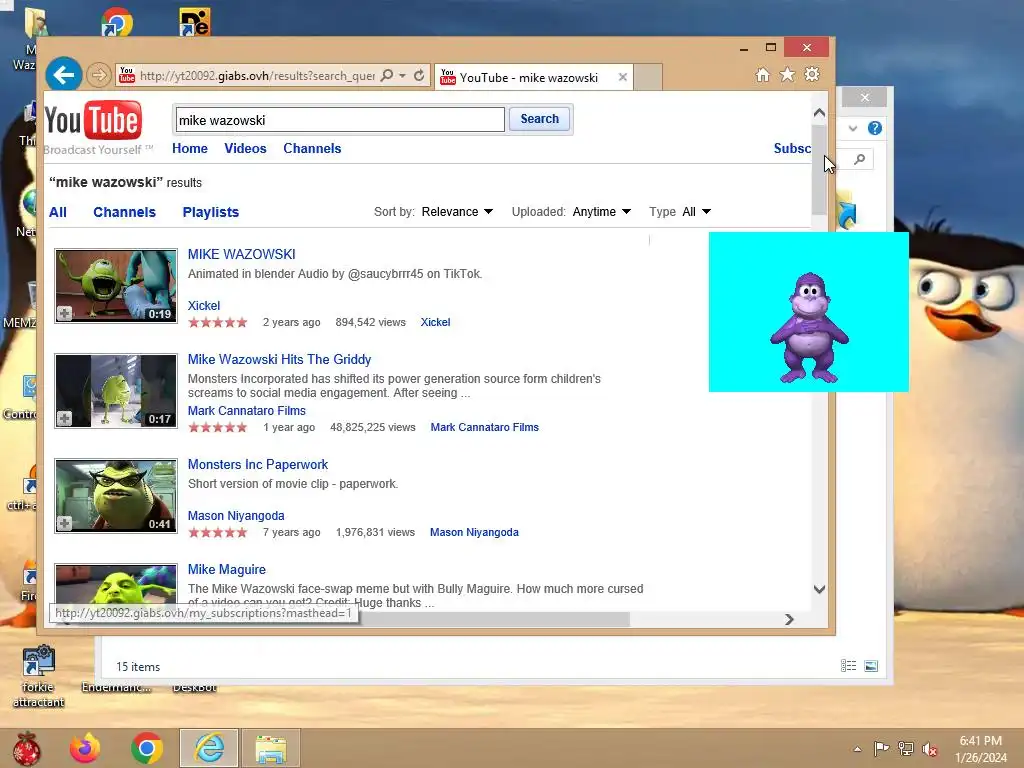Click the help question mark in Explorer window
This screenshot has height=768, width=1024.
(874, 128)
